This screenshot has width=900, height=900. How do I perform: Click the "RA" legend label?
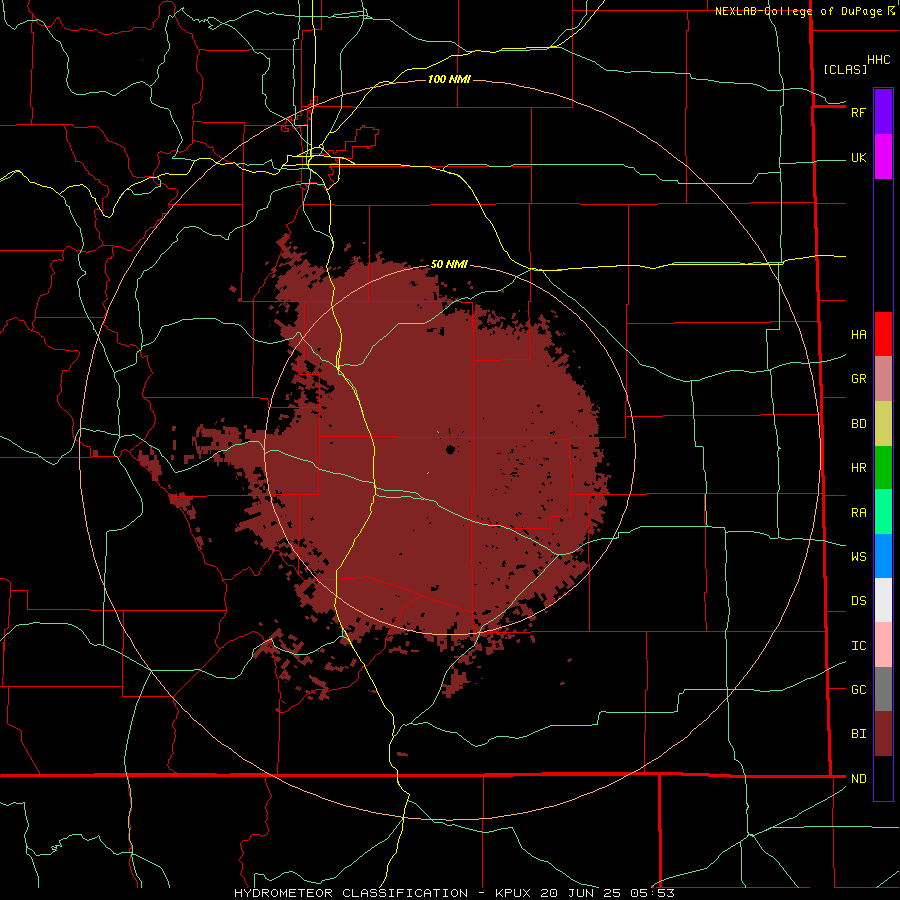[858, 513]
